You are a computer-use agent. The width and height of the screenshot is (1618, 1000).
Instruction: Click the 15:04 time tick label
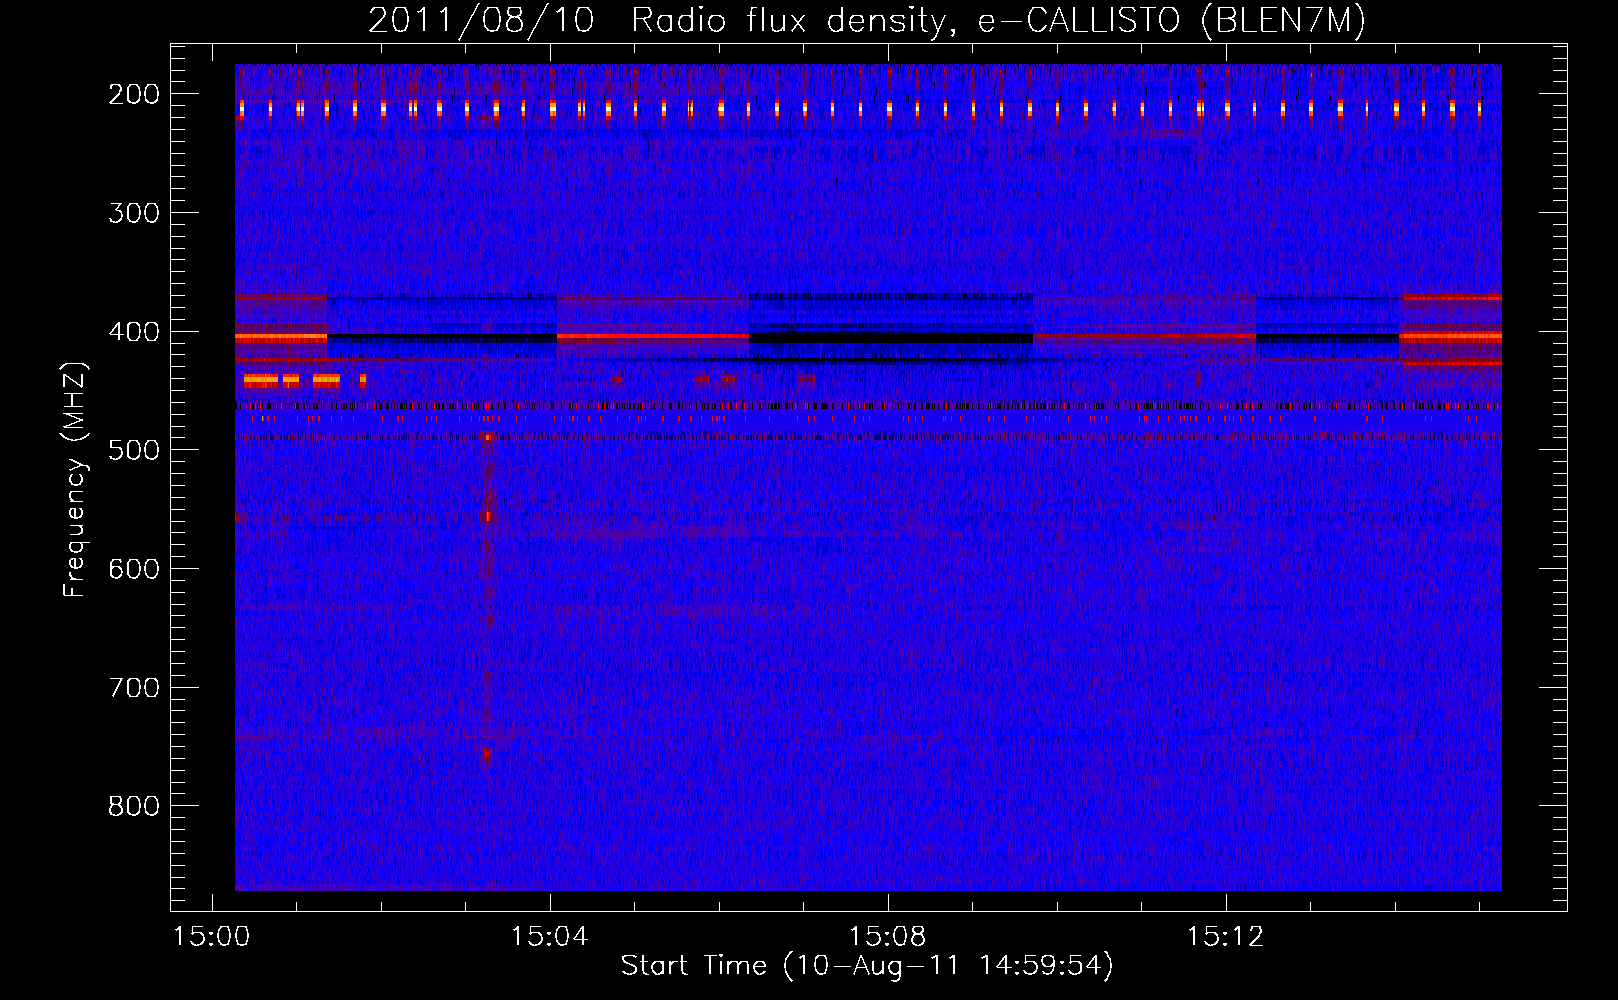point(550,937)
